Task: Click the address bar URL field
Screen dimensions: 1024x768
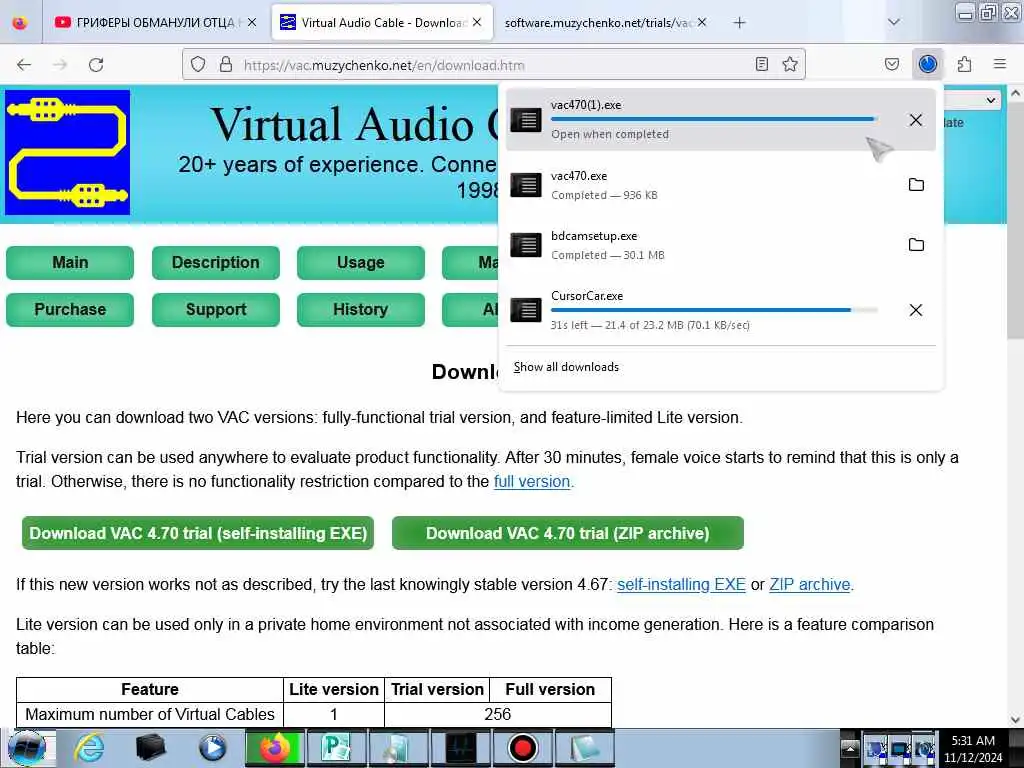Action: (x=493, y=65)
